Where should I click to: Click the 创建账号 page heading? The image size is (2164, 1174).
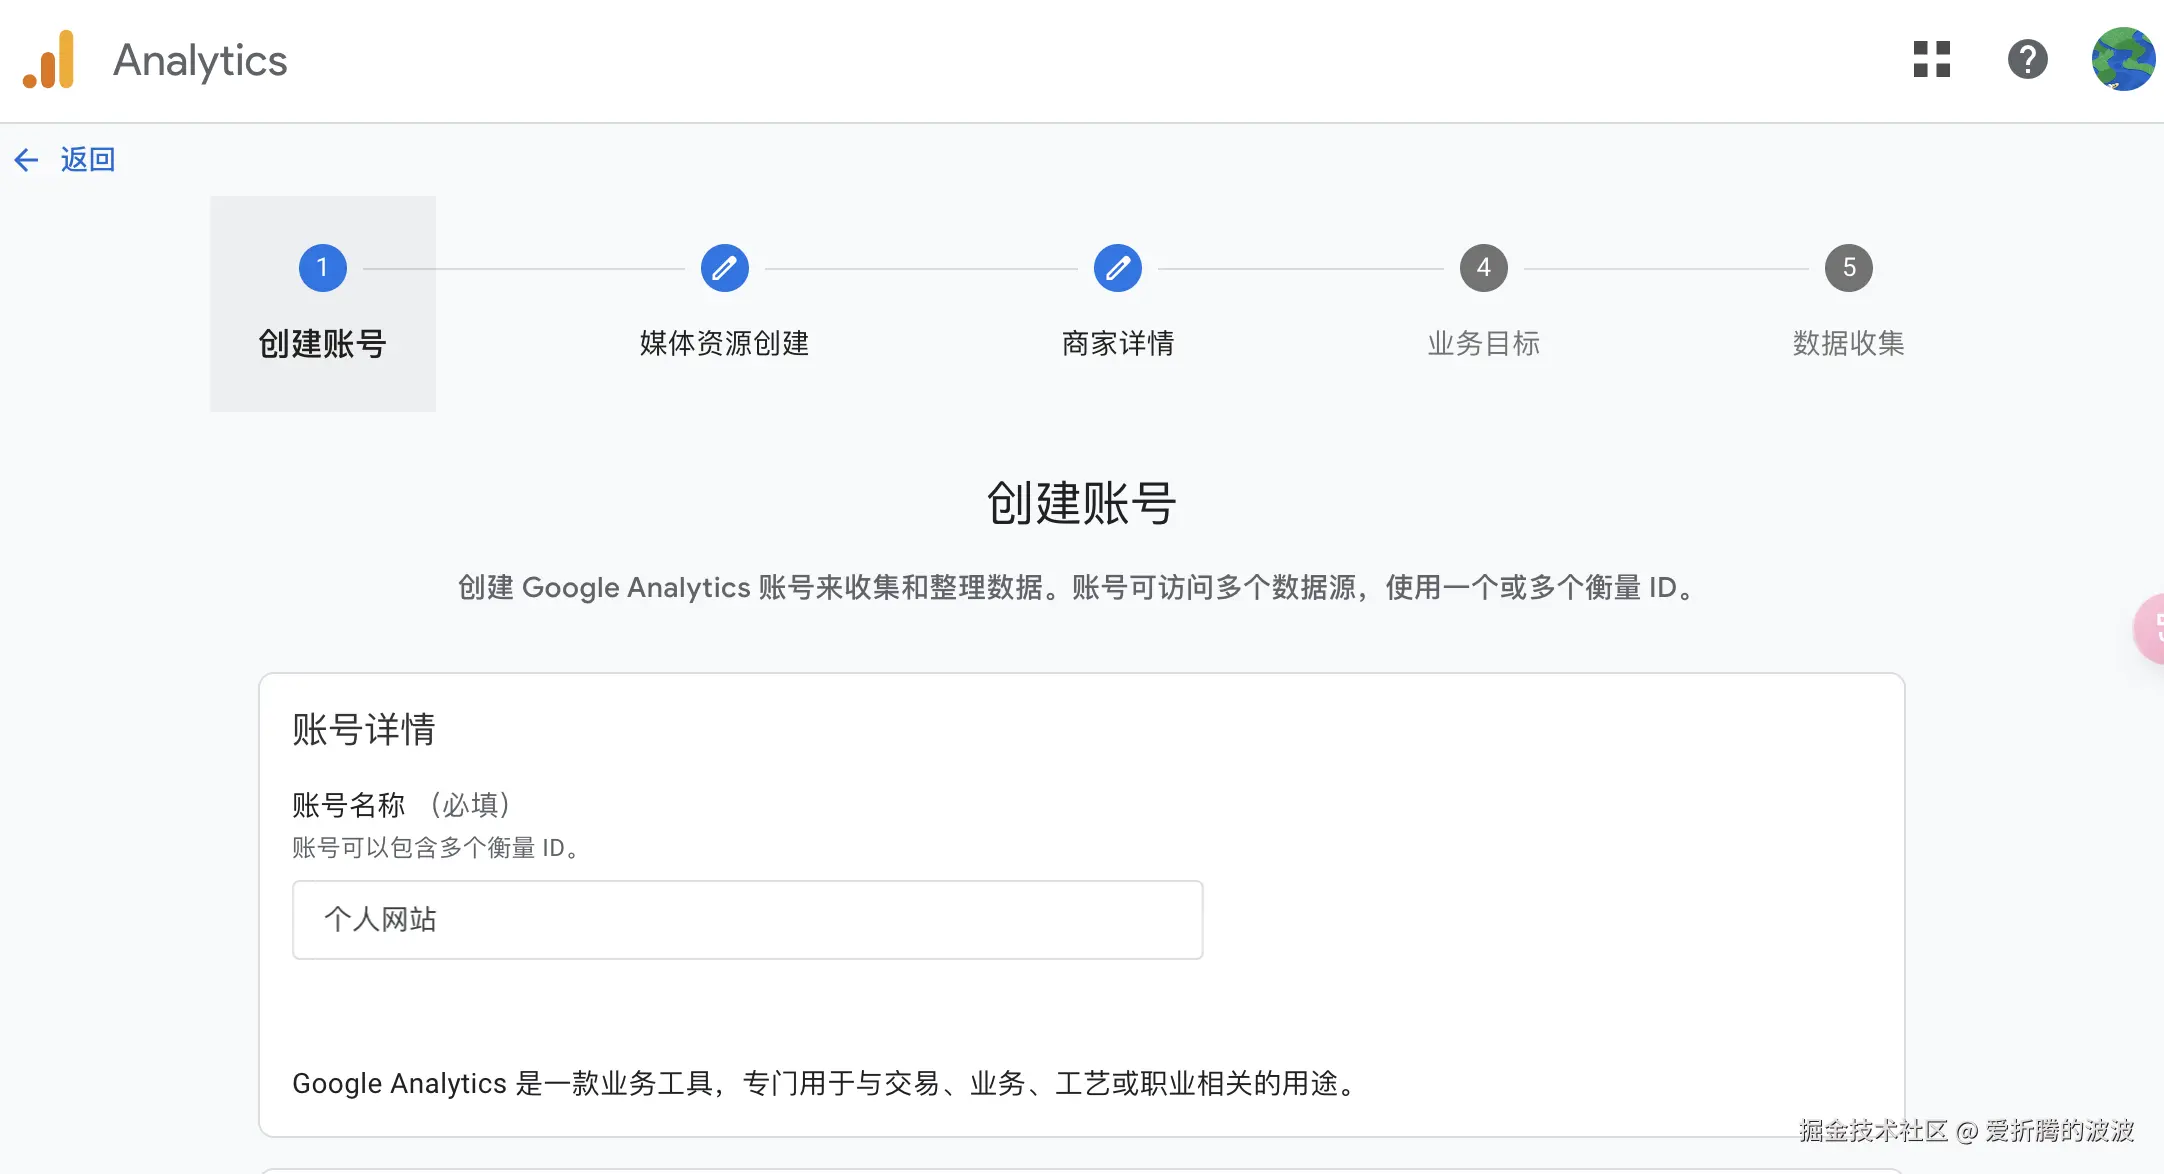coord(1082,503)
